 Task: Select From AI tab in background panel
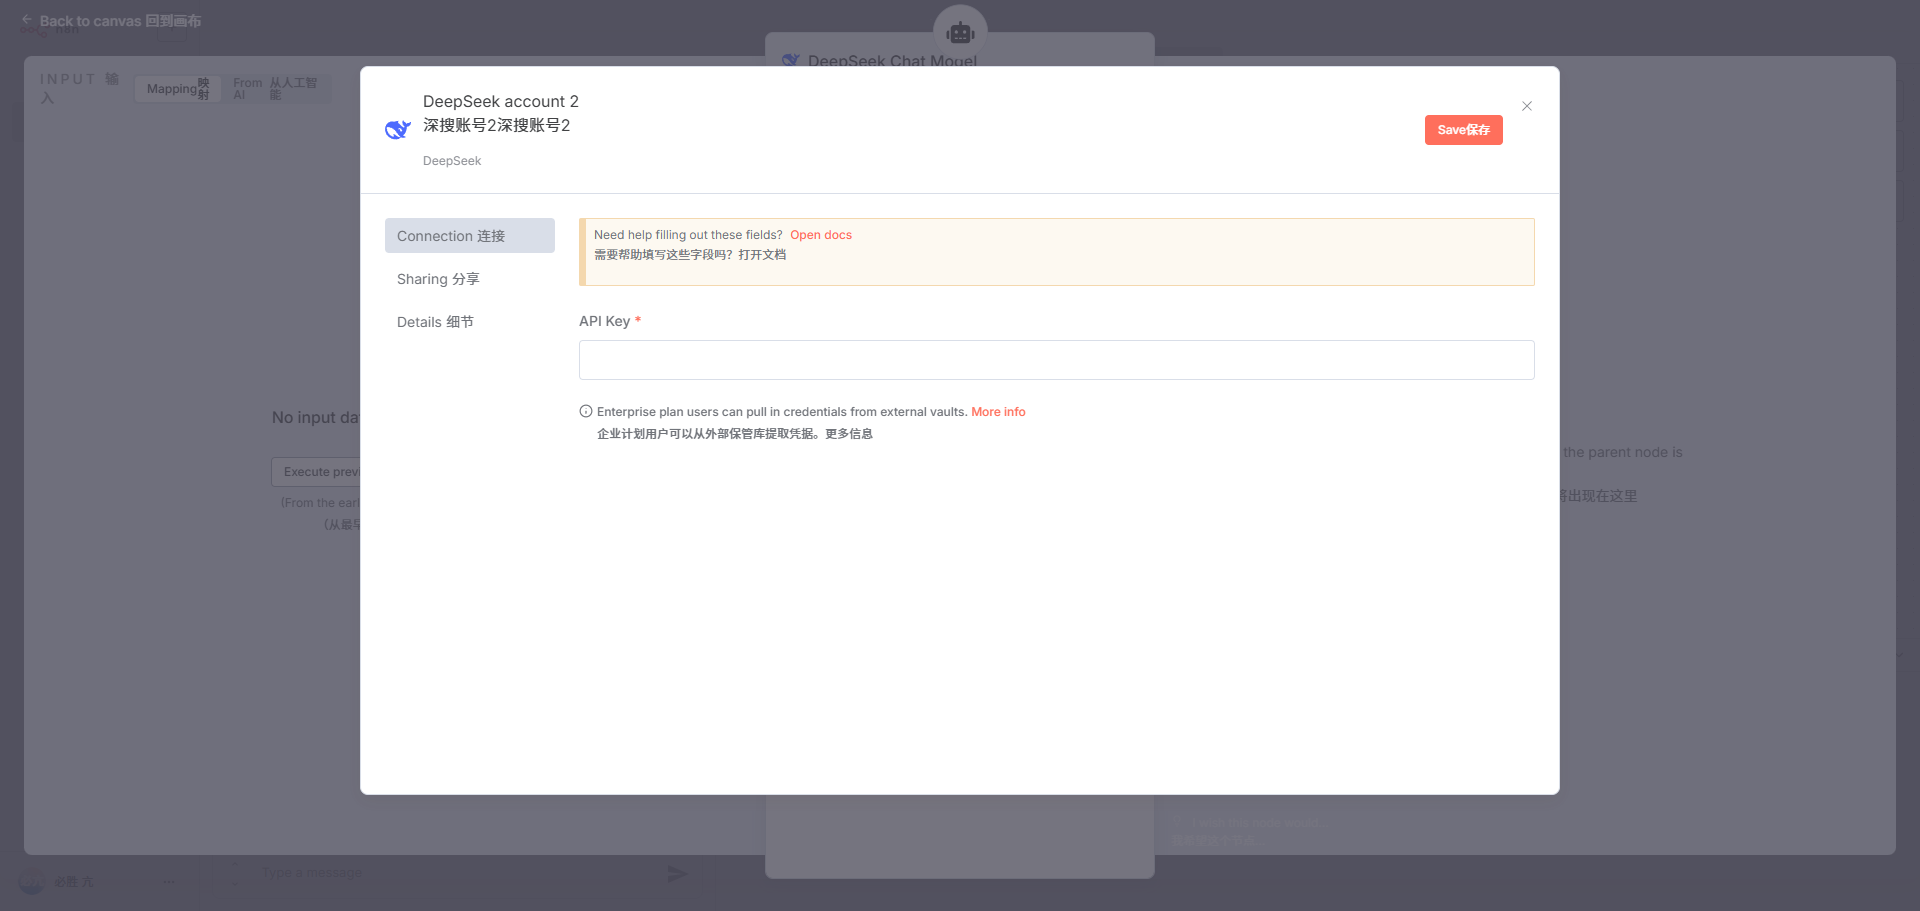click(275, 89)
